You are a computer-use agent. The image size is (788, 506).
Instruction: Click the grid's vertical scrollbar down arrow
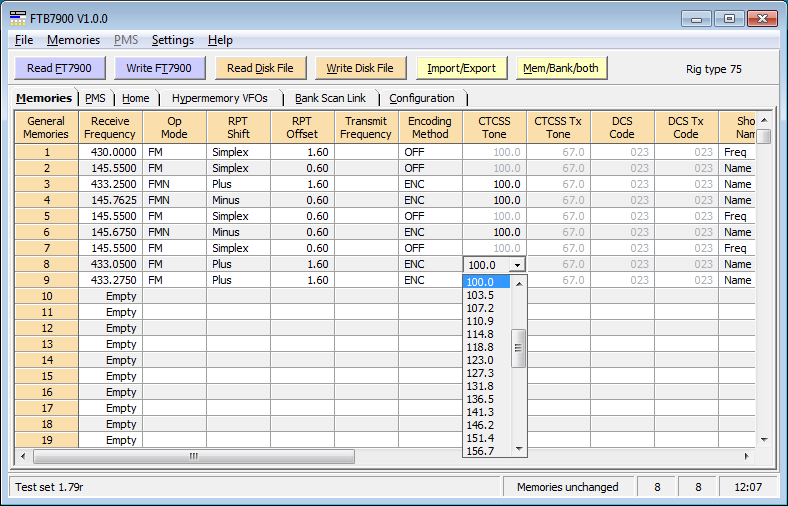click(764, 439)
